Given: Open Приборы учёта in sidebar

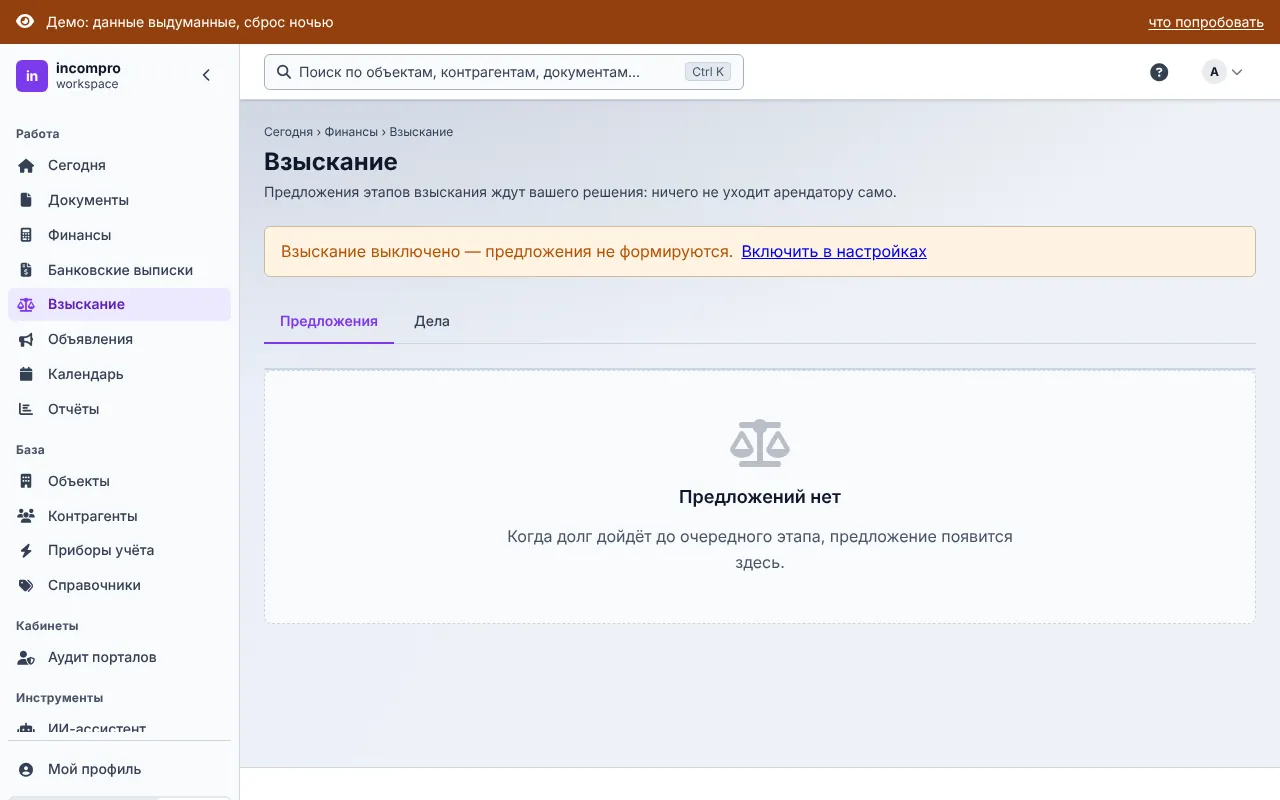Looking at the screenshot, I should coord(119,550).
